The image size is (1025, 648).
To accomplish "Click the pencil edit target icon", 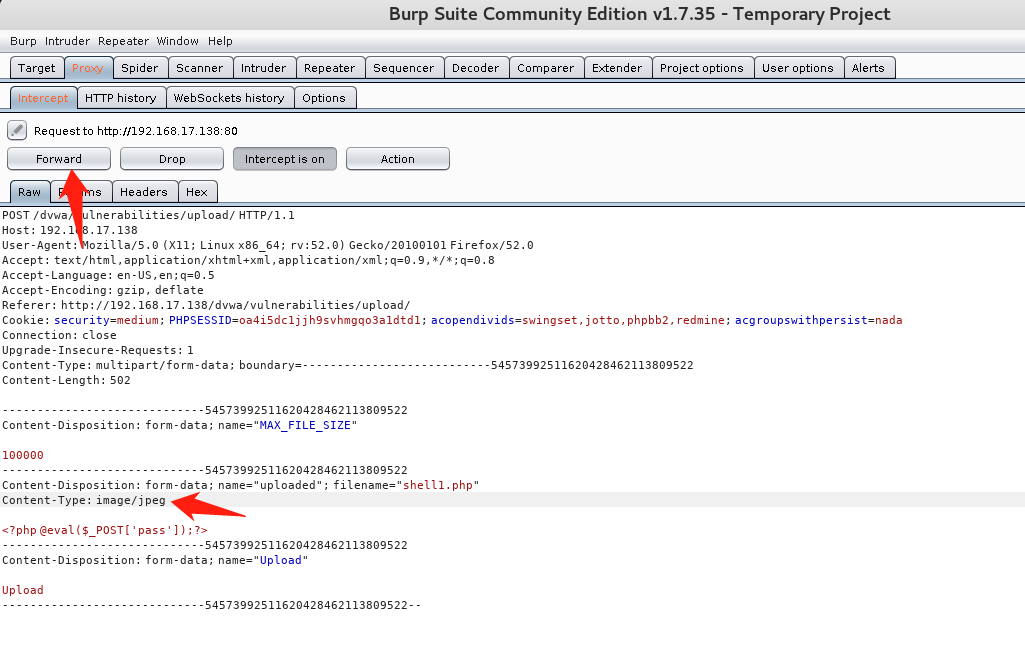I will point(17,130).
